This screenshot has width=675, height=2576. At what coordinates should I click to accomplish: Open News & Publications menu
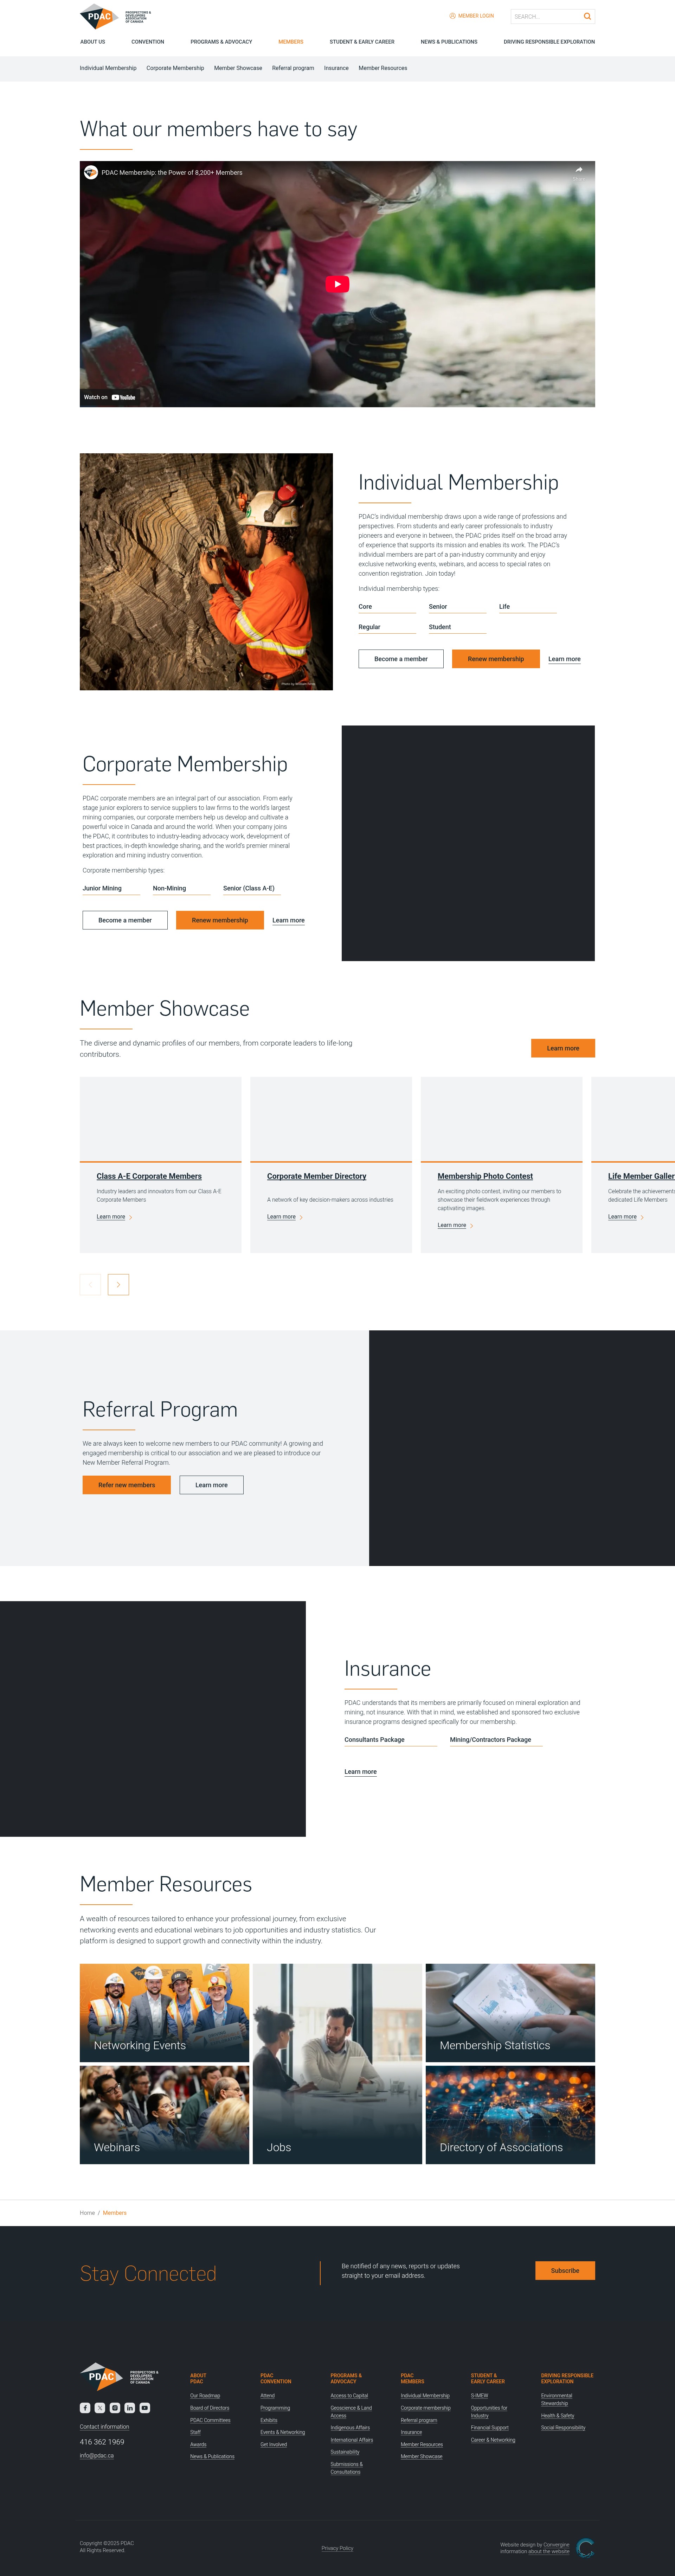[449, 42]
